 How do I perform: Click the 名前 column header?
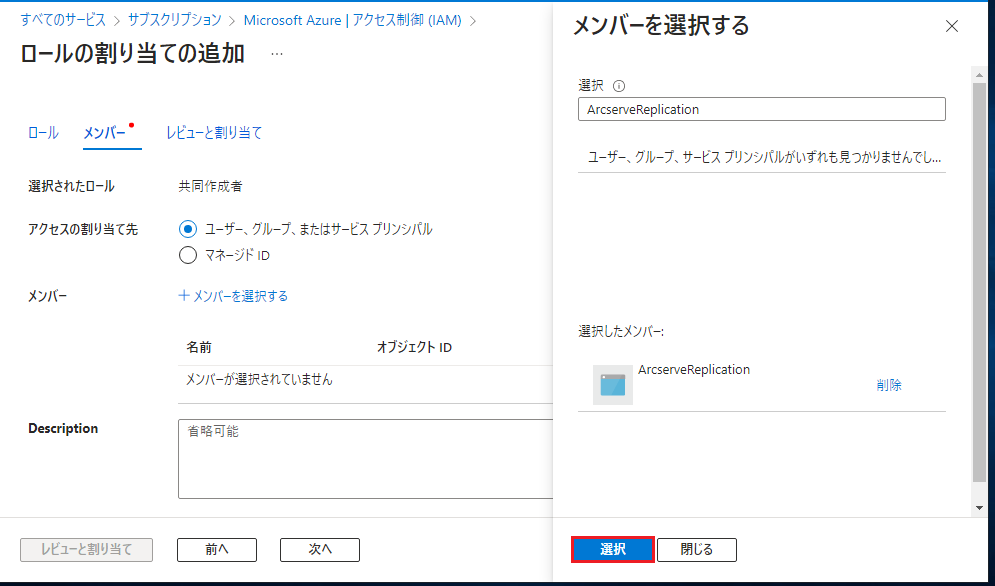click(x=199, y=347)
